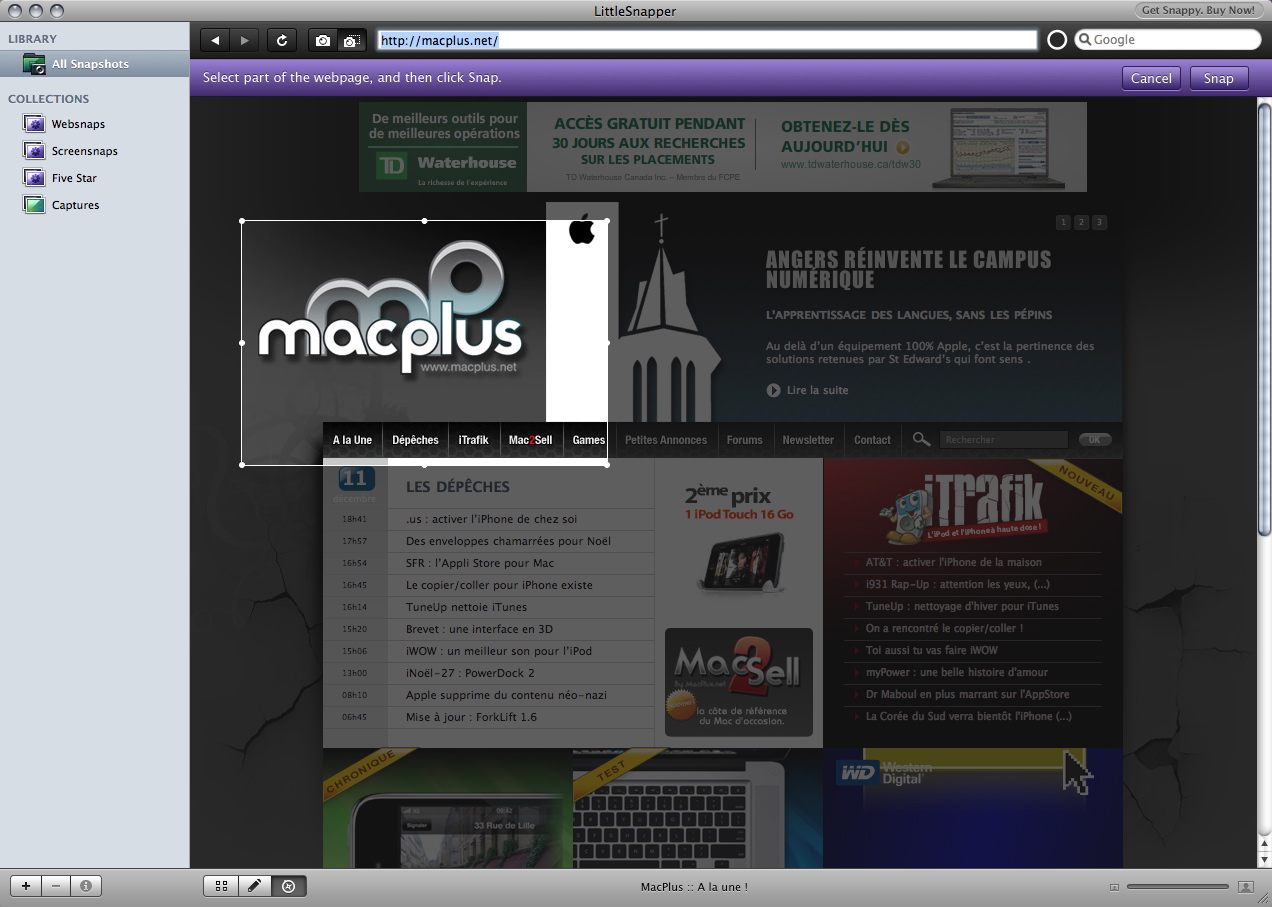Viewport: 1272px width, 907px height.
Task: Focus the Rechercher search field
Action: [1005, 440]
